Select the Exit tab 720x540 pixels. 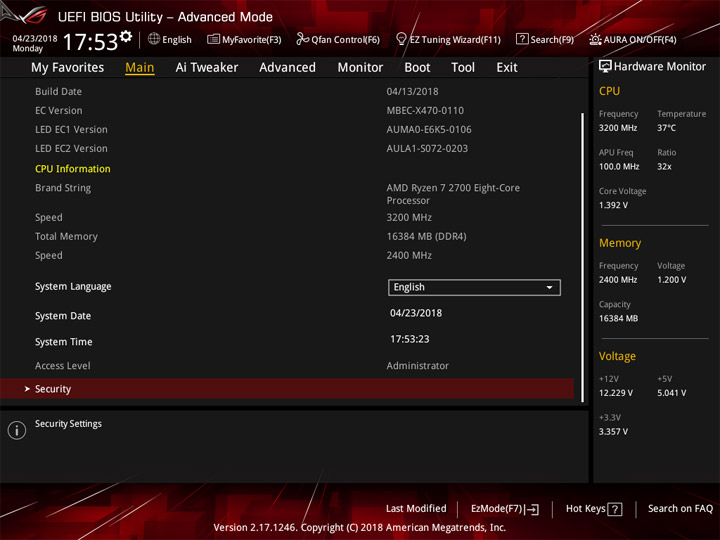pyautogui.click(x=506, y=68)
